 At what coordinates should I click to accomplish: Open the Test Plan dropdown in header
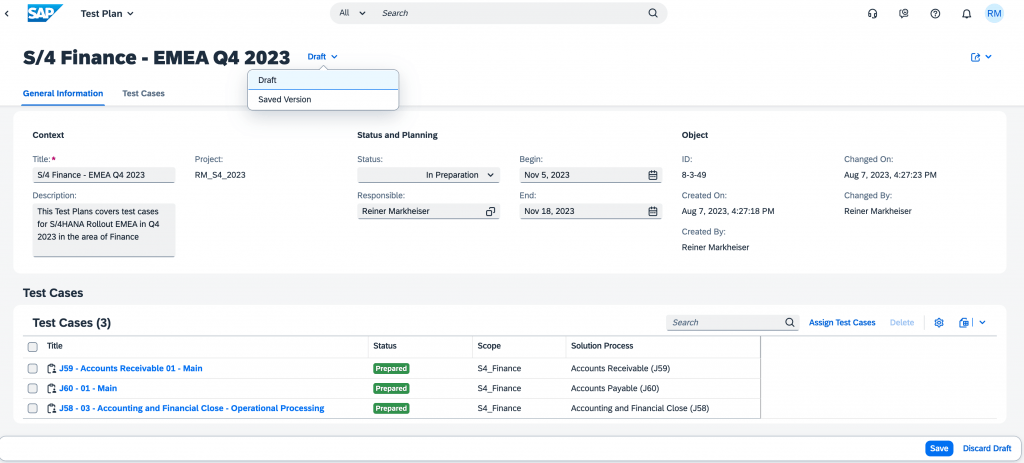pyautogui.click(x=107, y=13)
